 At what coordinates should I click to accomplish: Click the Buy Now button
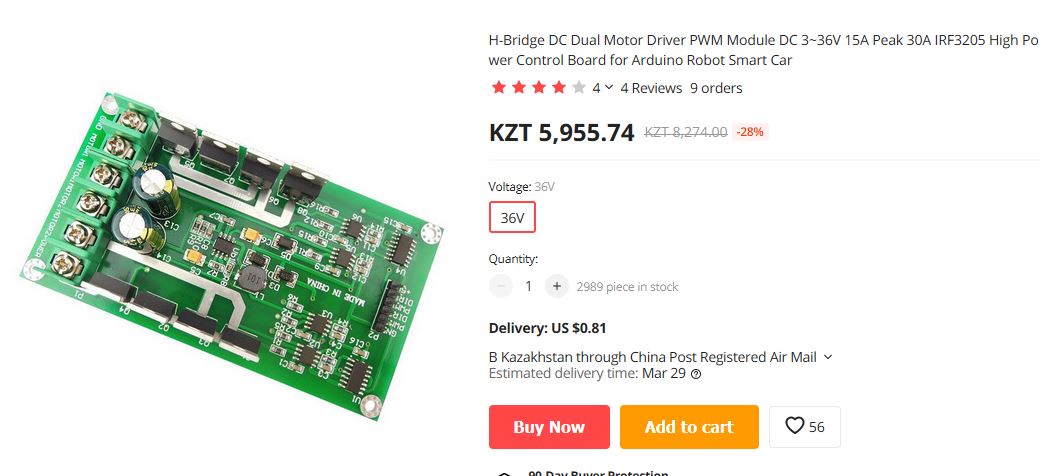click(x=549, y=426)
